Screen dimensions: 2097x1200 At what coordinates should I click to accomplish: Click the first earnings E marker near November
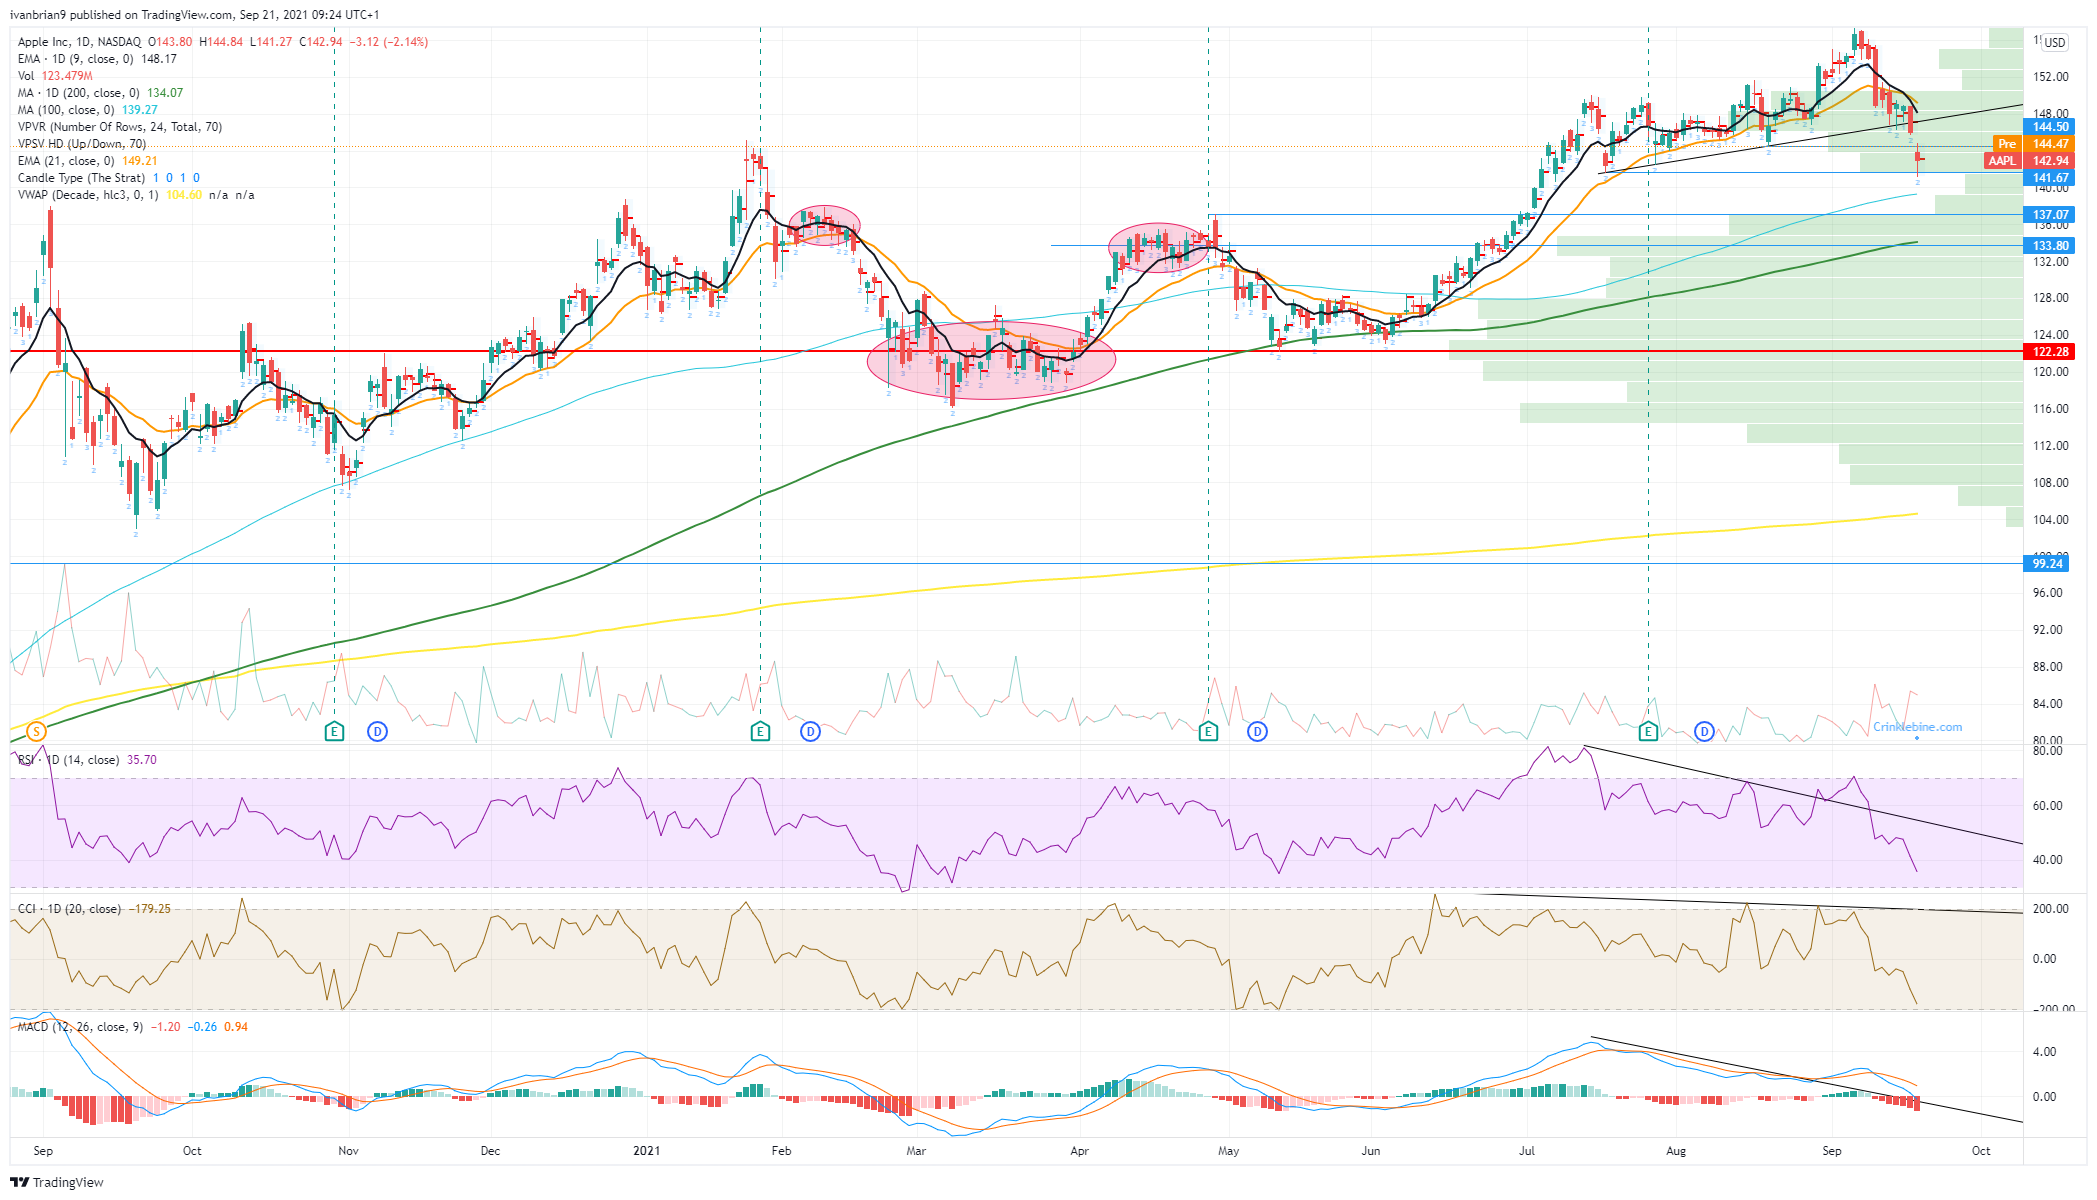coord(334,732)
